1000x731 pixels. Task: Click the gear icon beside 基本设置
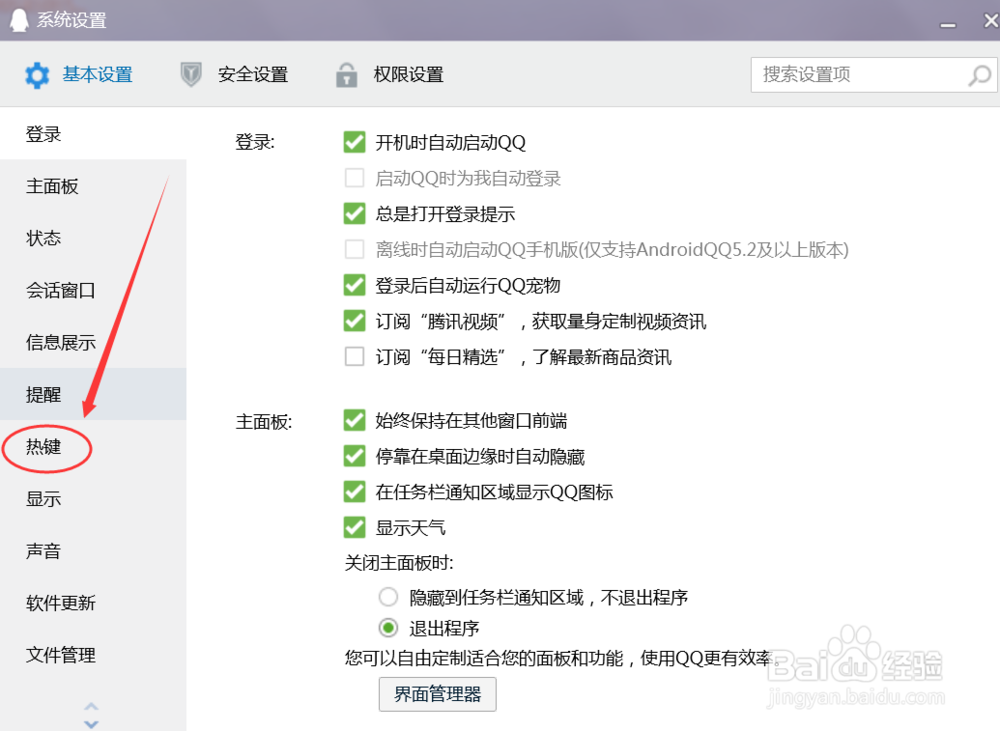(x=37, y=74)
